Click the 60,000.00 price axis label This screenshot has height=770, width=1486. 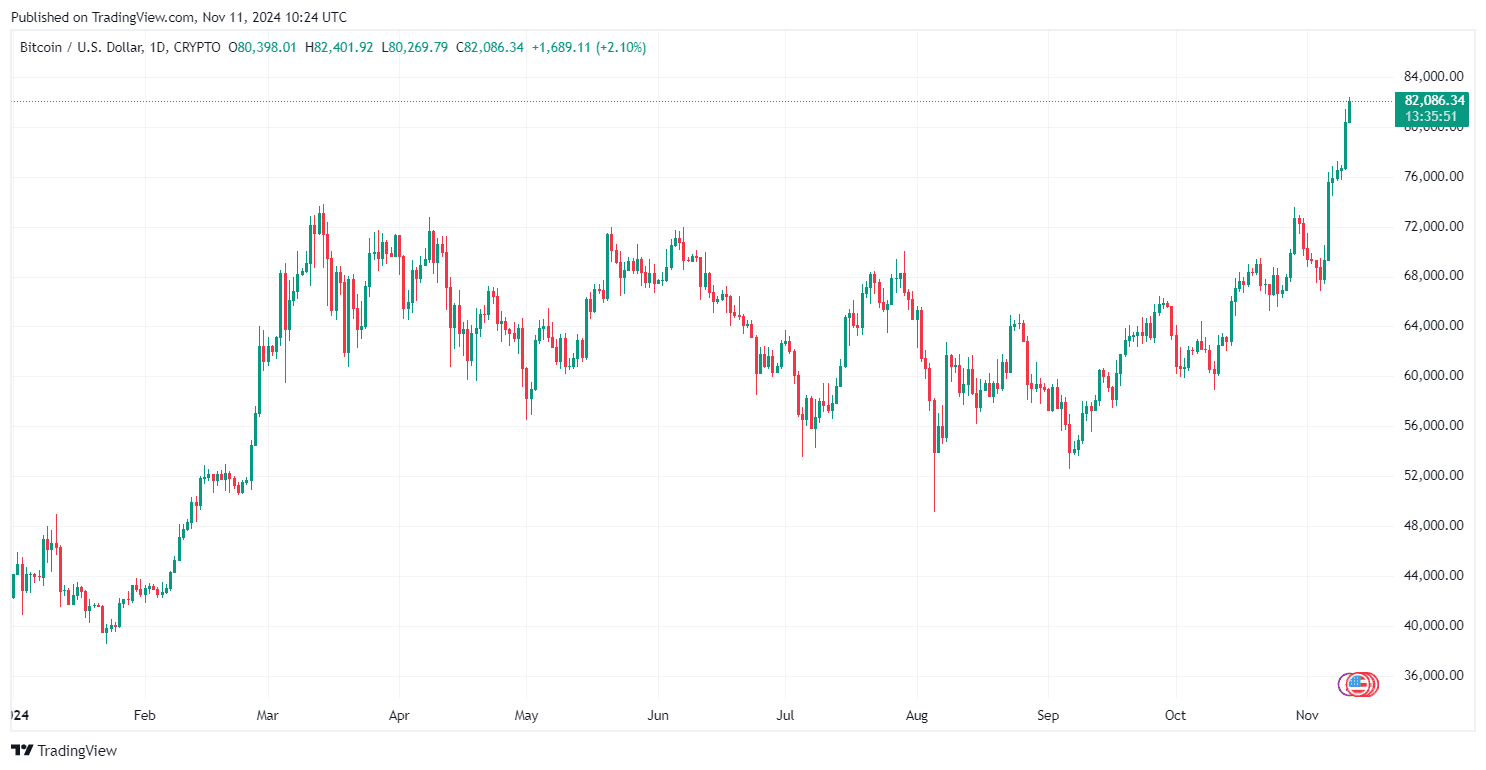(x=1434, y=376)
